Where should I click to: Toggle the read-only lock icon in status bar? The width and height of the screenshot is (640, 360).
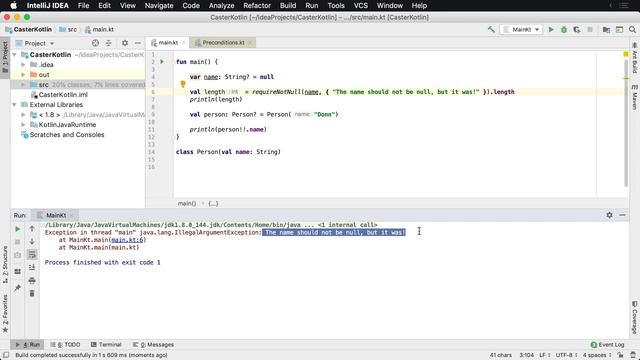pos(620,355)
